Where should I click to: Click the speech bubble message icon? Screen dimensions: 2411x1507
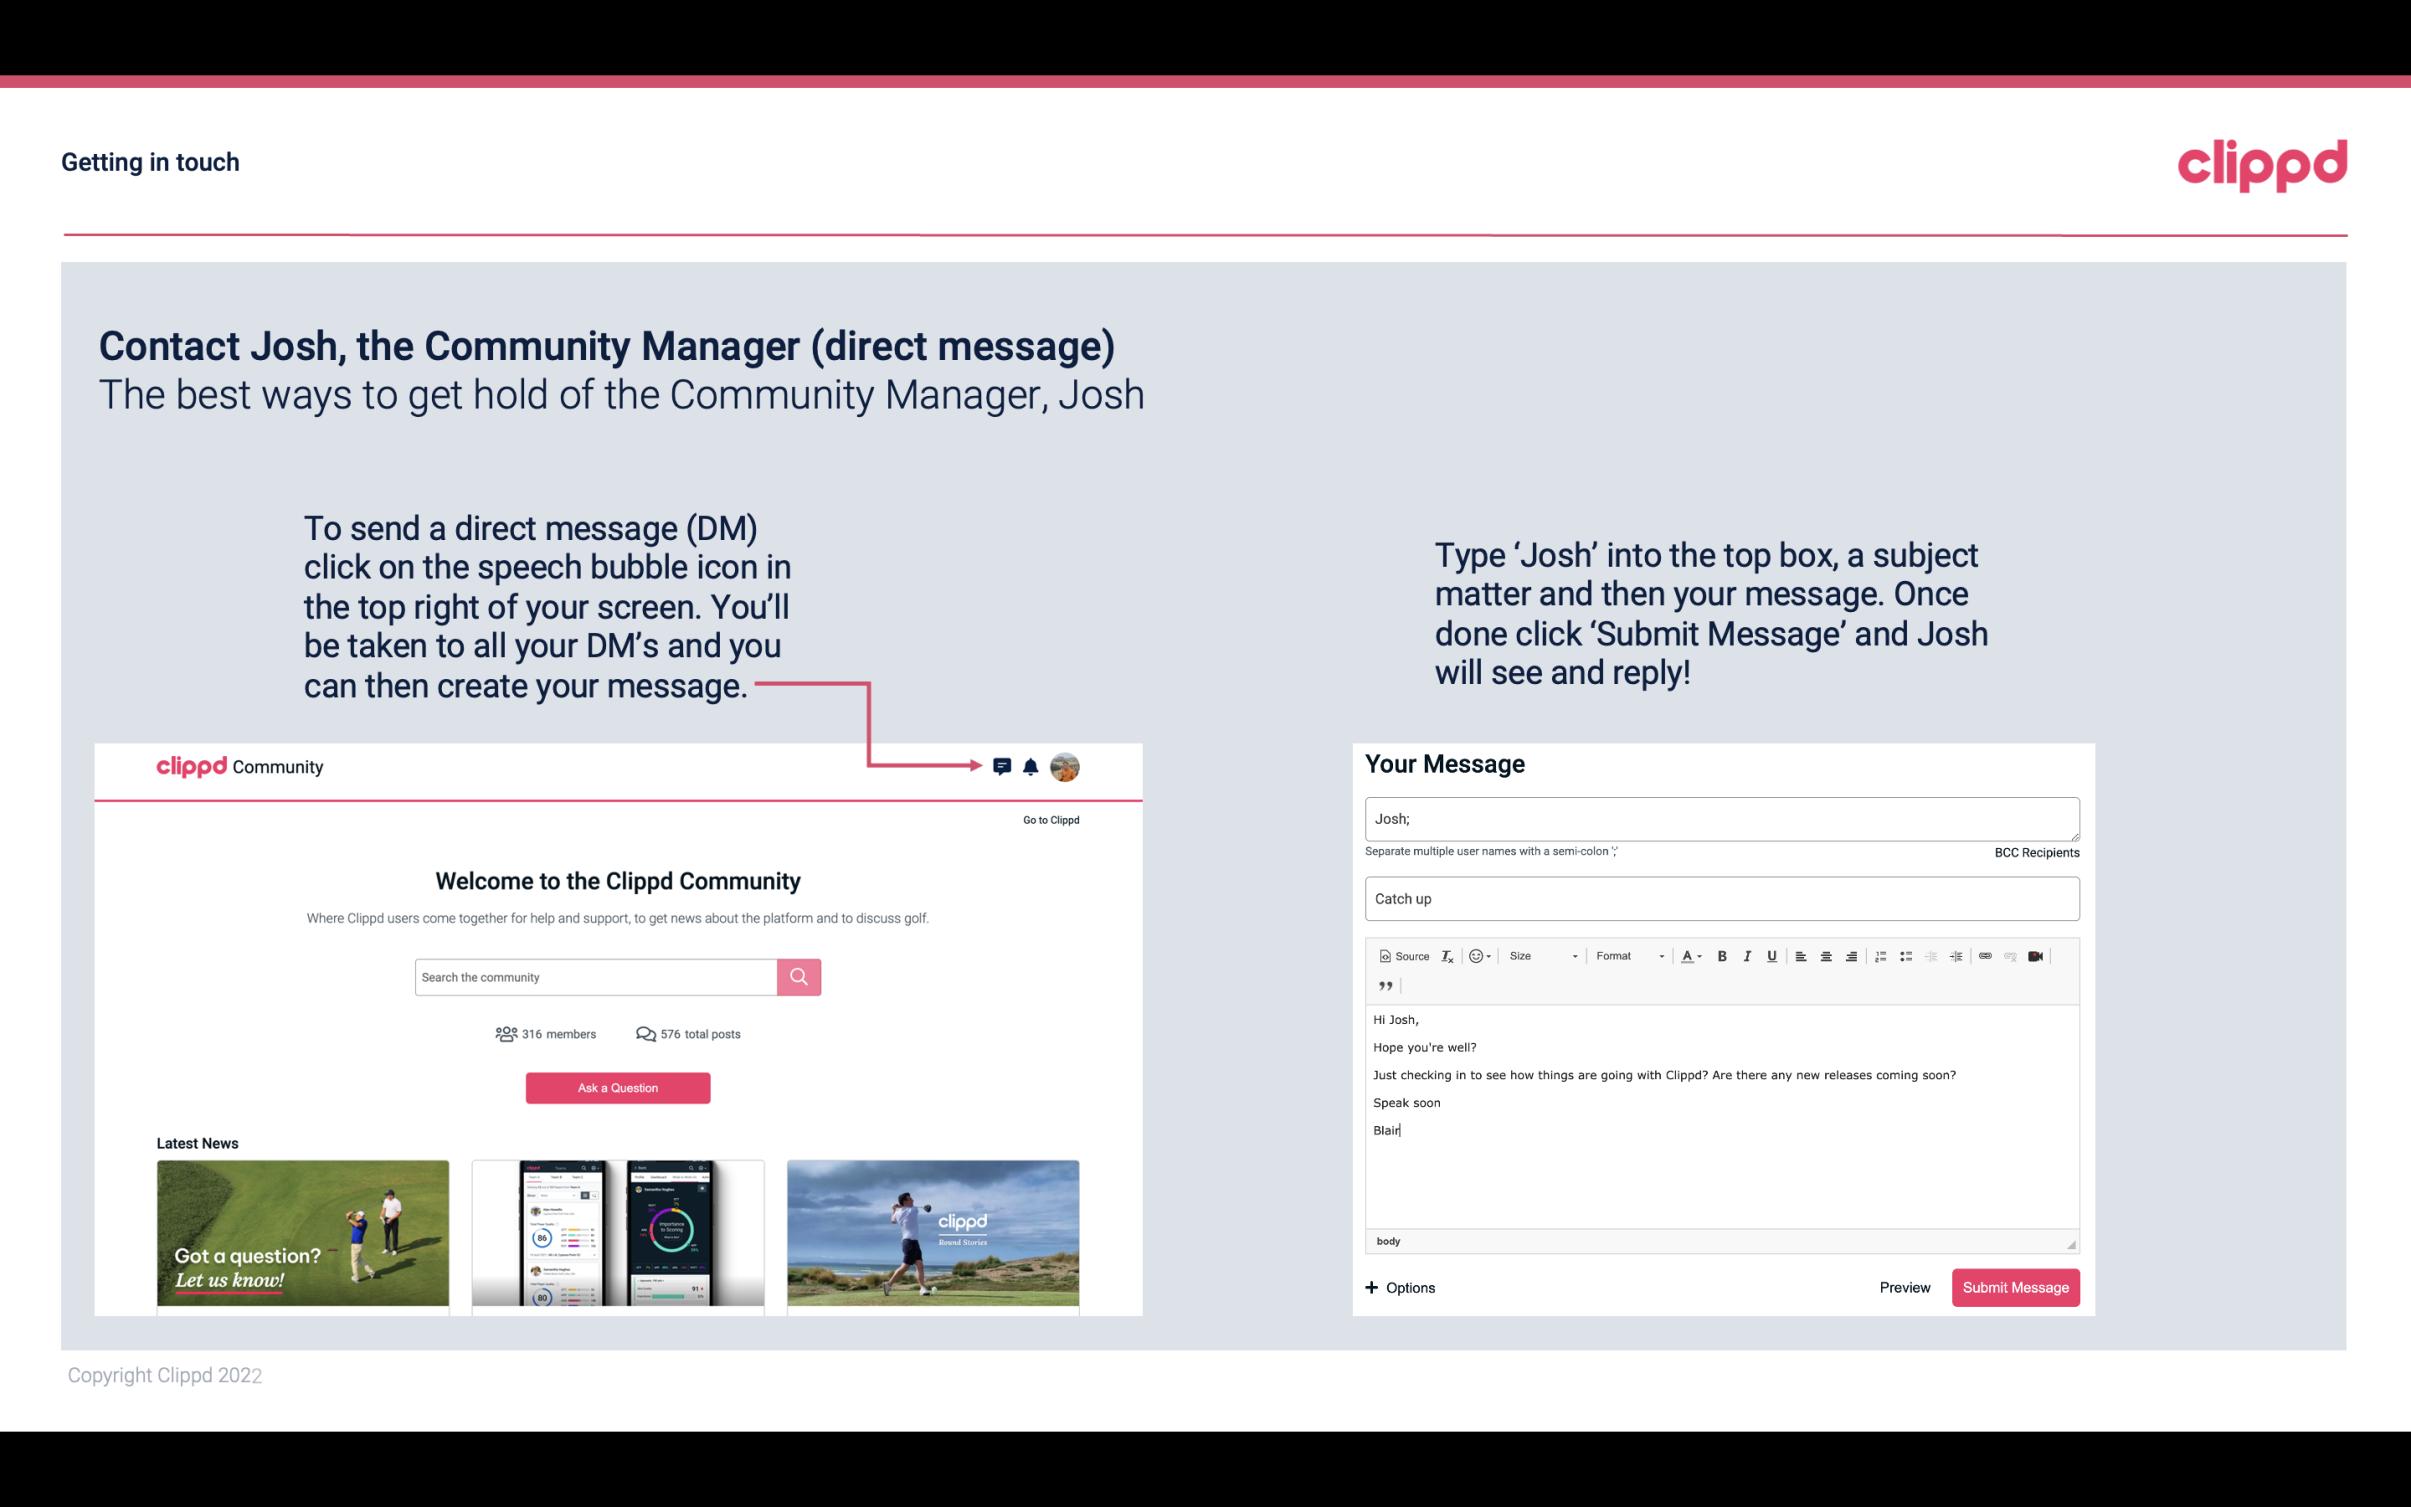[x=1005, y=766]
